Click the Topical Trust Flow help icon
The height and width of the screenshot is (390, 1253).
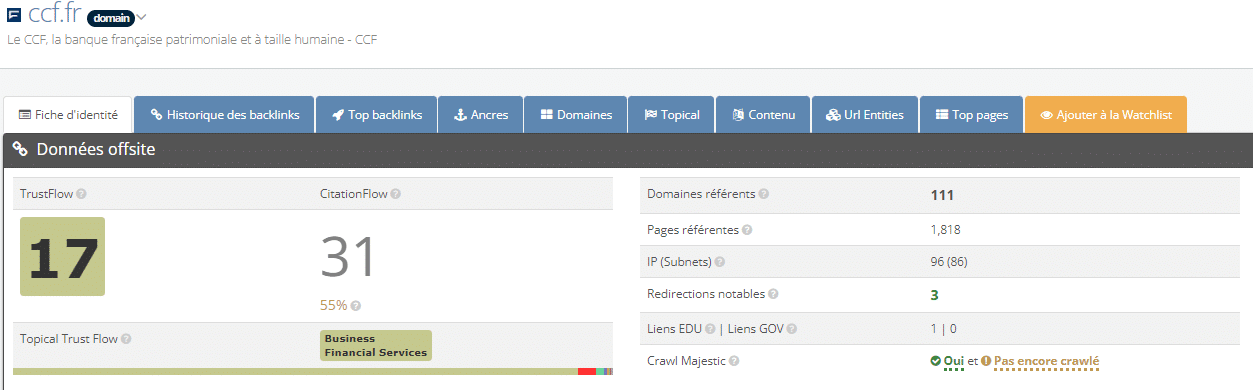(x=126, y=339)
